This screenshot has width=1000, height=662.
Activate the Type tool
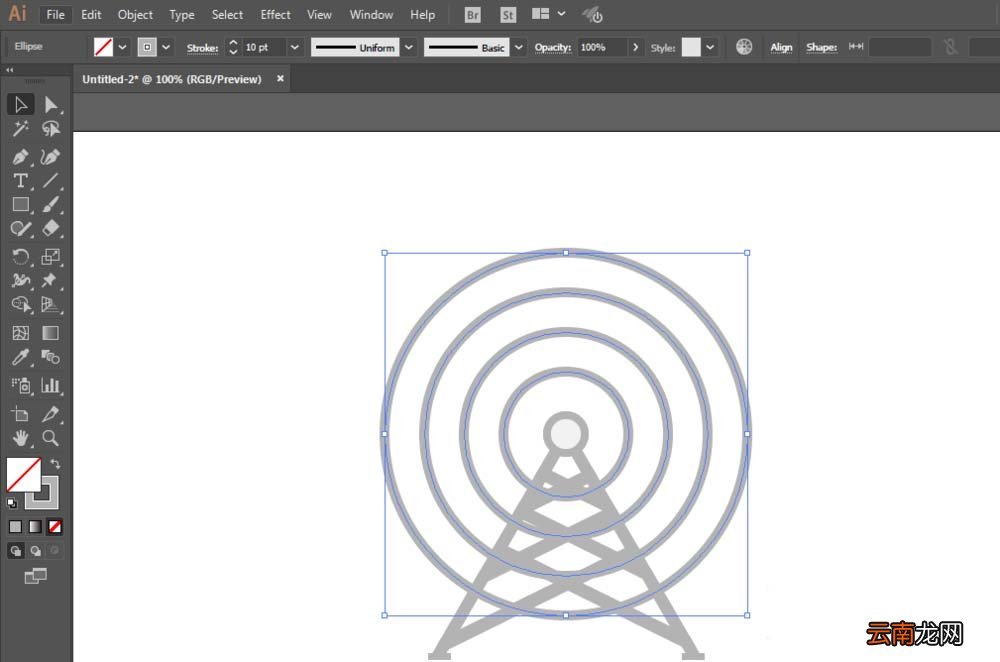(x=20, y=181)
